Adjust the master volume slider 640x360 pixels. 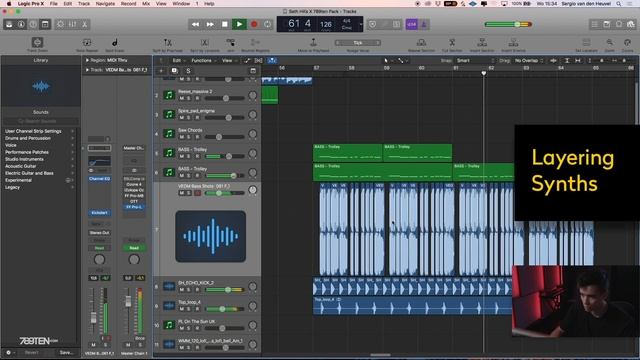[x=508, y=24]
